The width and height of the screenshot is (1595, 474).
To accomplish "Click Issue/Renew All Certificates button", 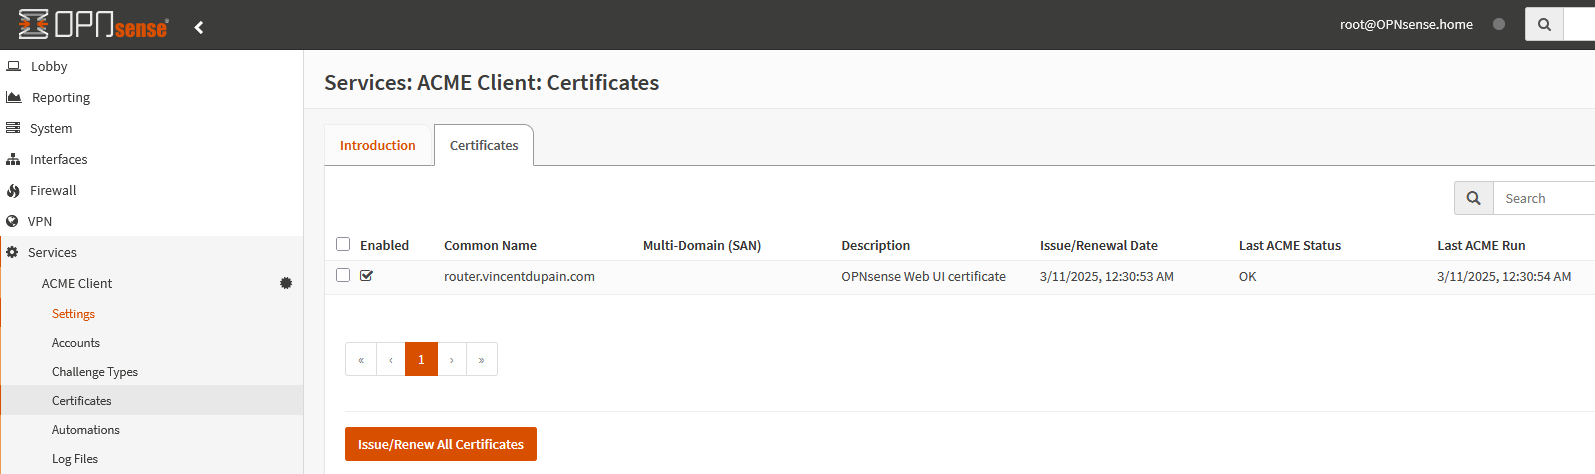I will coord(440,444).
